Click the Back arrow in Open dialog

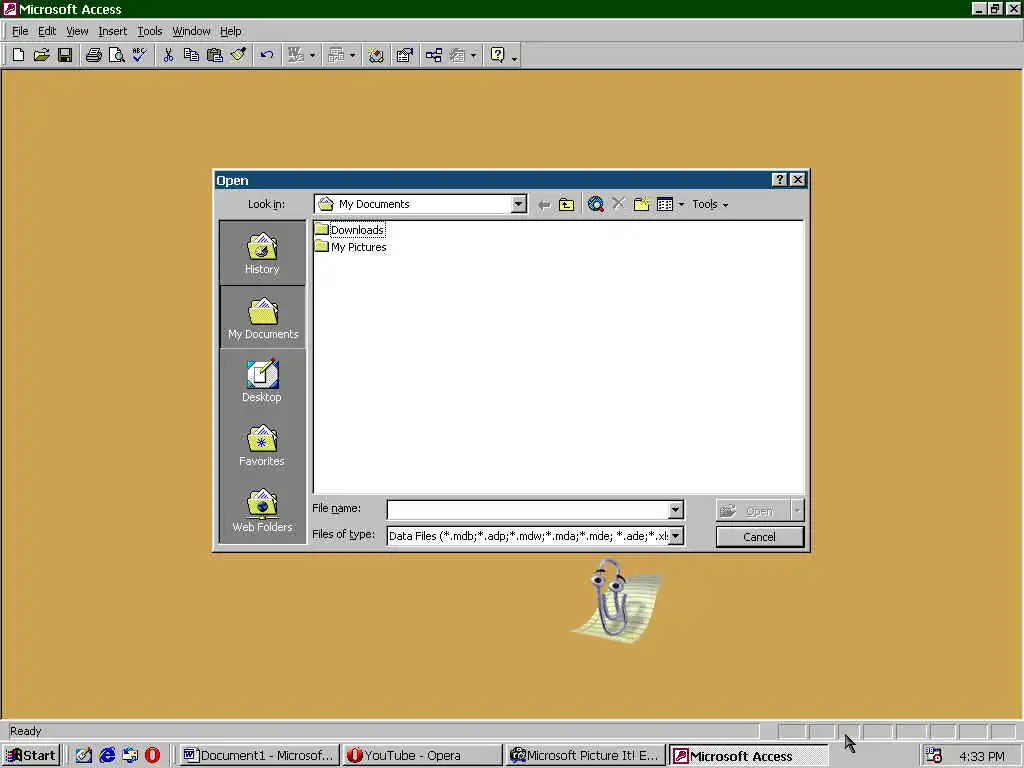(x=543, y=204)
